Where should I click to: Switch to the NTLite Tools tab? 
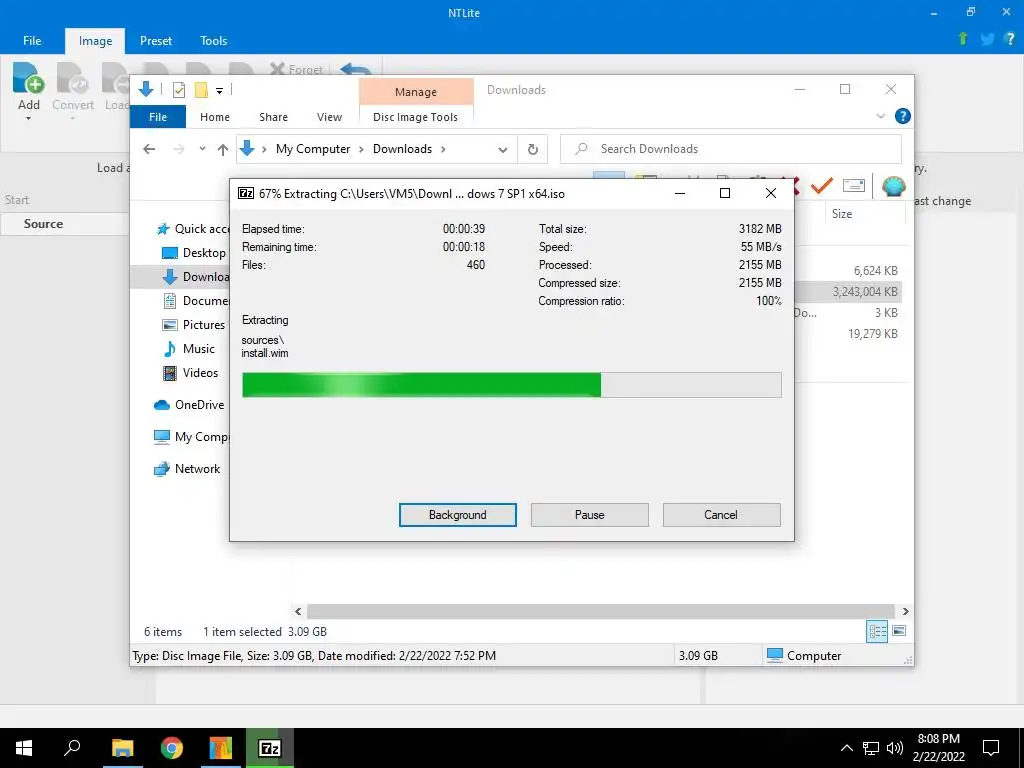pos(214,40)
